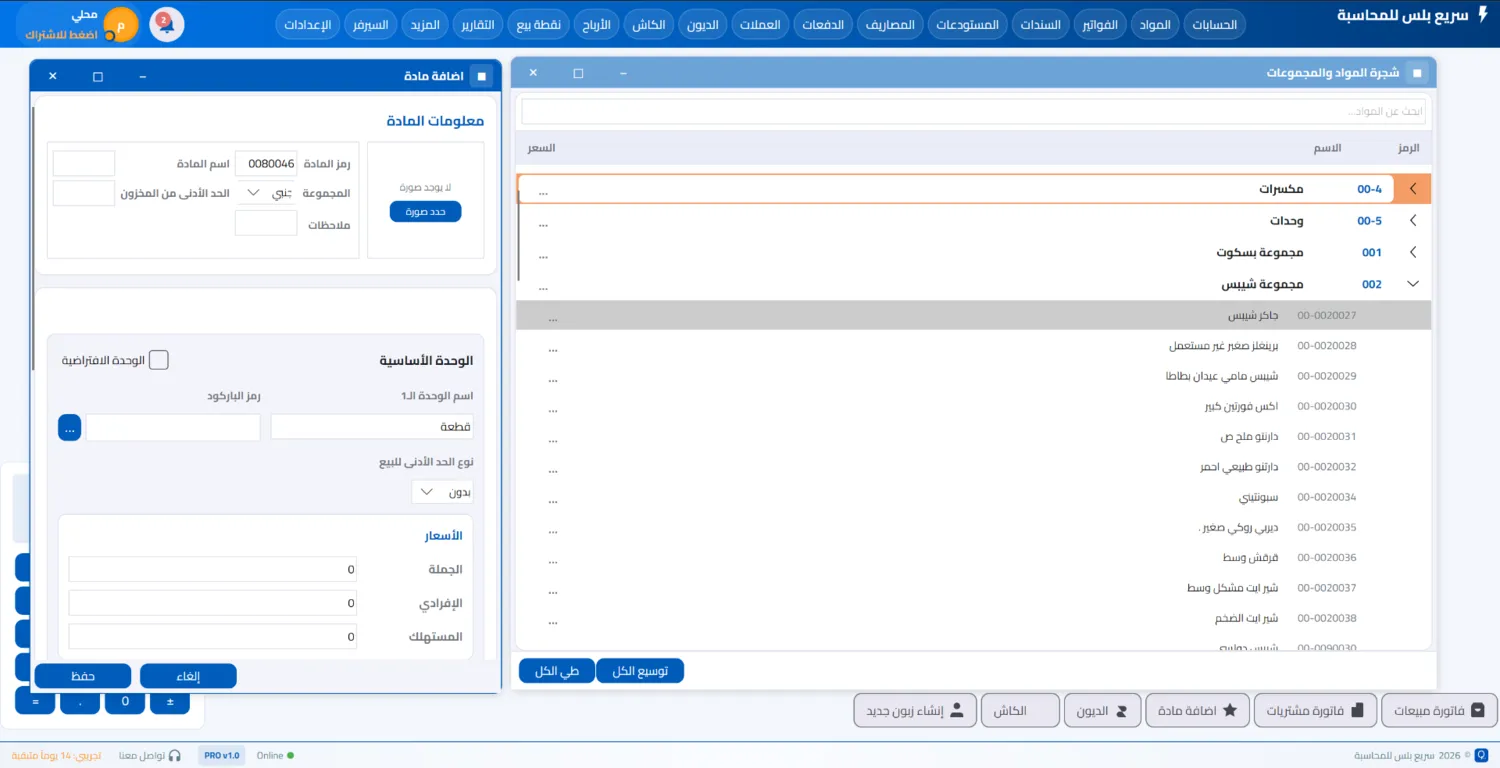Expand the مكسرات group in the tree
The height and width of the screenshot is (768, 1500).
pos(1413,189)
